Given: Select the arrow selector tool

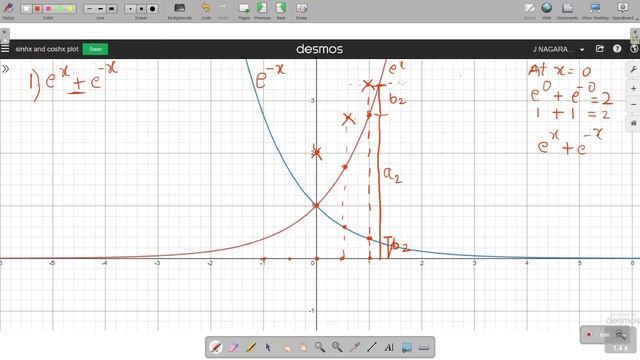Looking at the screenshot, I should 268,347.
